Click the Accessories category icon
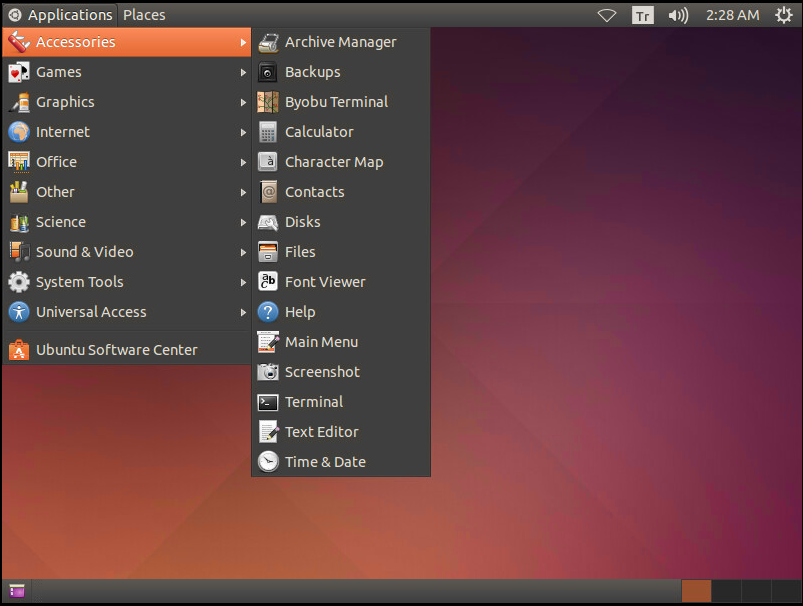The height and width of the screenshot is (606, 803). click(x=19, y=42)
